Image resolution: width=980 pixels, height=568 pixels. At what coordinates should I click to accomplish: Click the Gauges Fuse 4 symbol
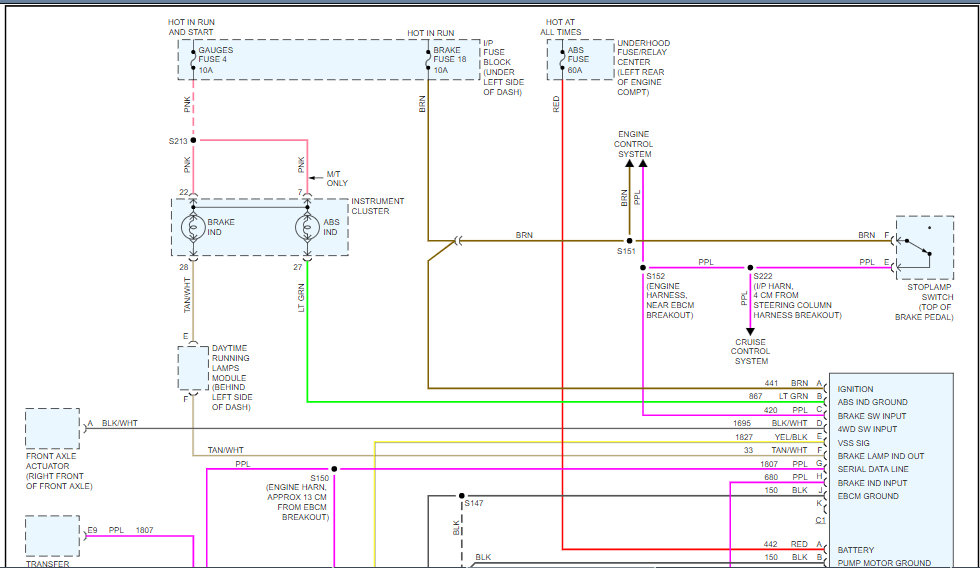(193, 60)
